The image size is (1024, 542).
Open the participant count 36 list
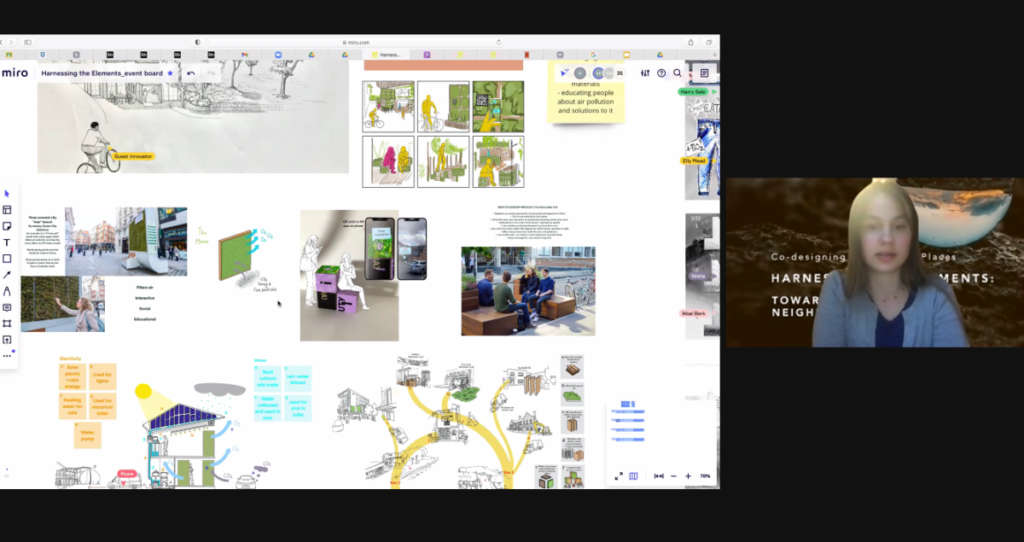pos(619,73)
